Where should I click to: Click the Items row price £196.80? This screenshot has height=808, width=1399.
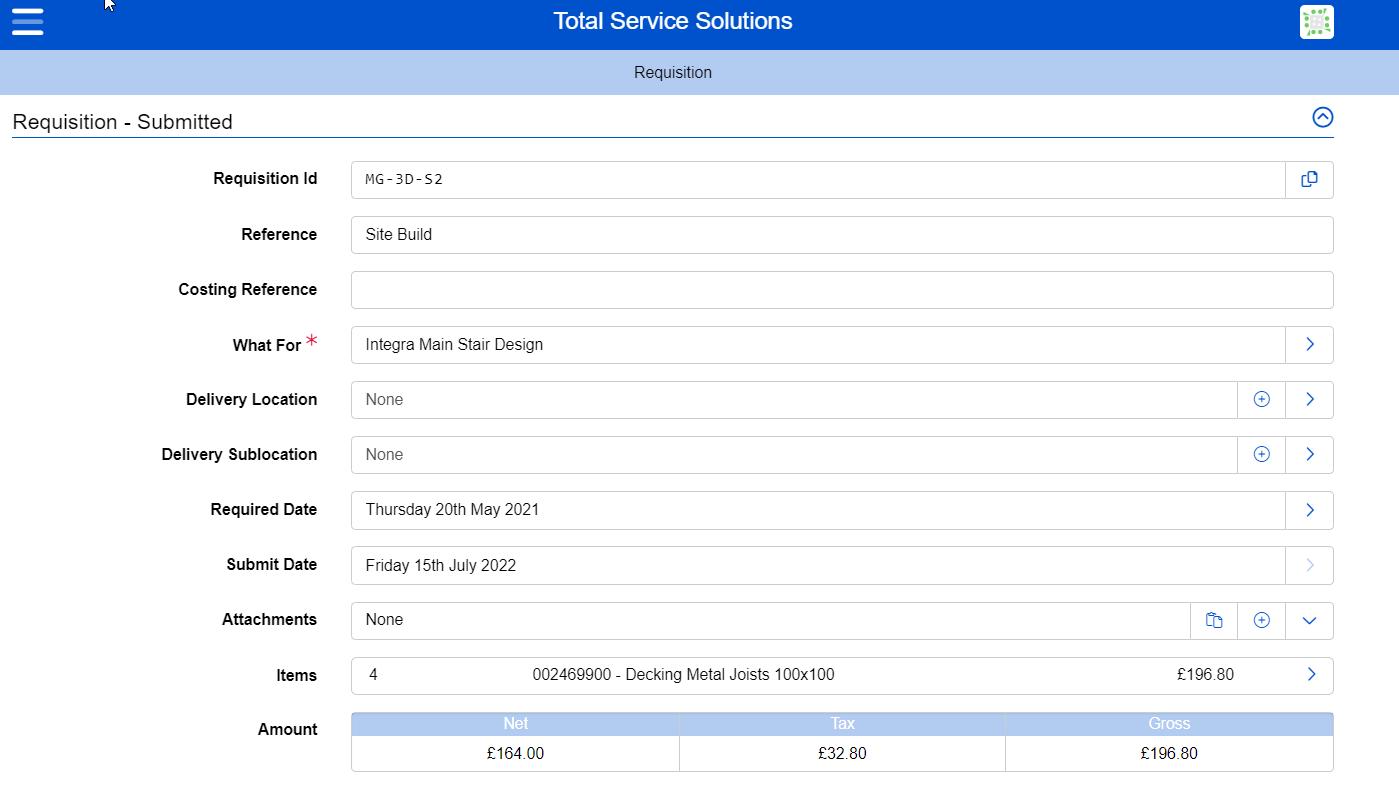point(1205,675)
